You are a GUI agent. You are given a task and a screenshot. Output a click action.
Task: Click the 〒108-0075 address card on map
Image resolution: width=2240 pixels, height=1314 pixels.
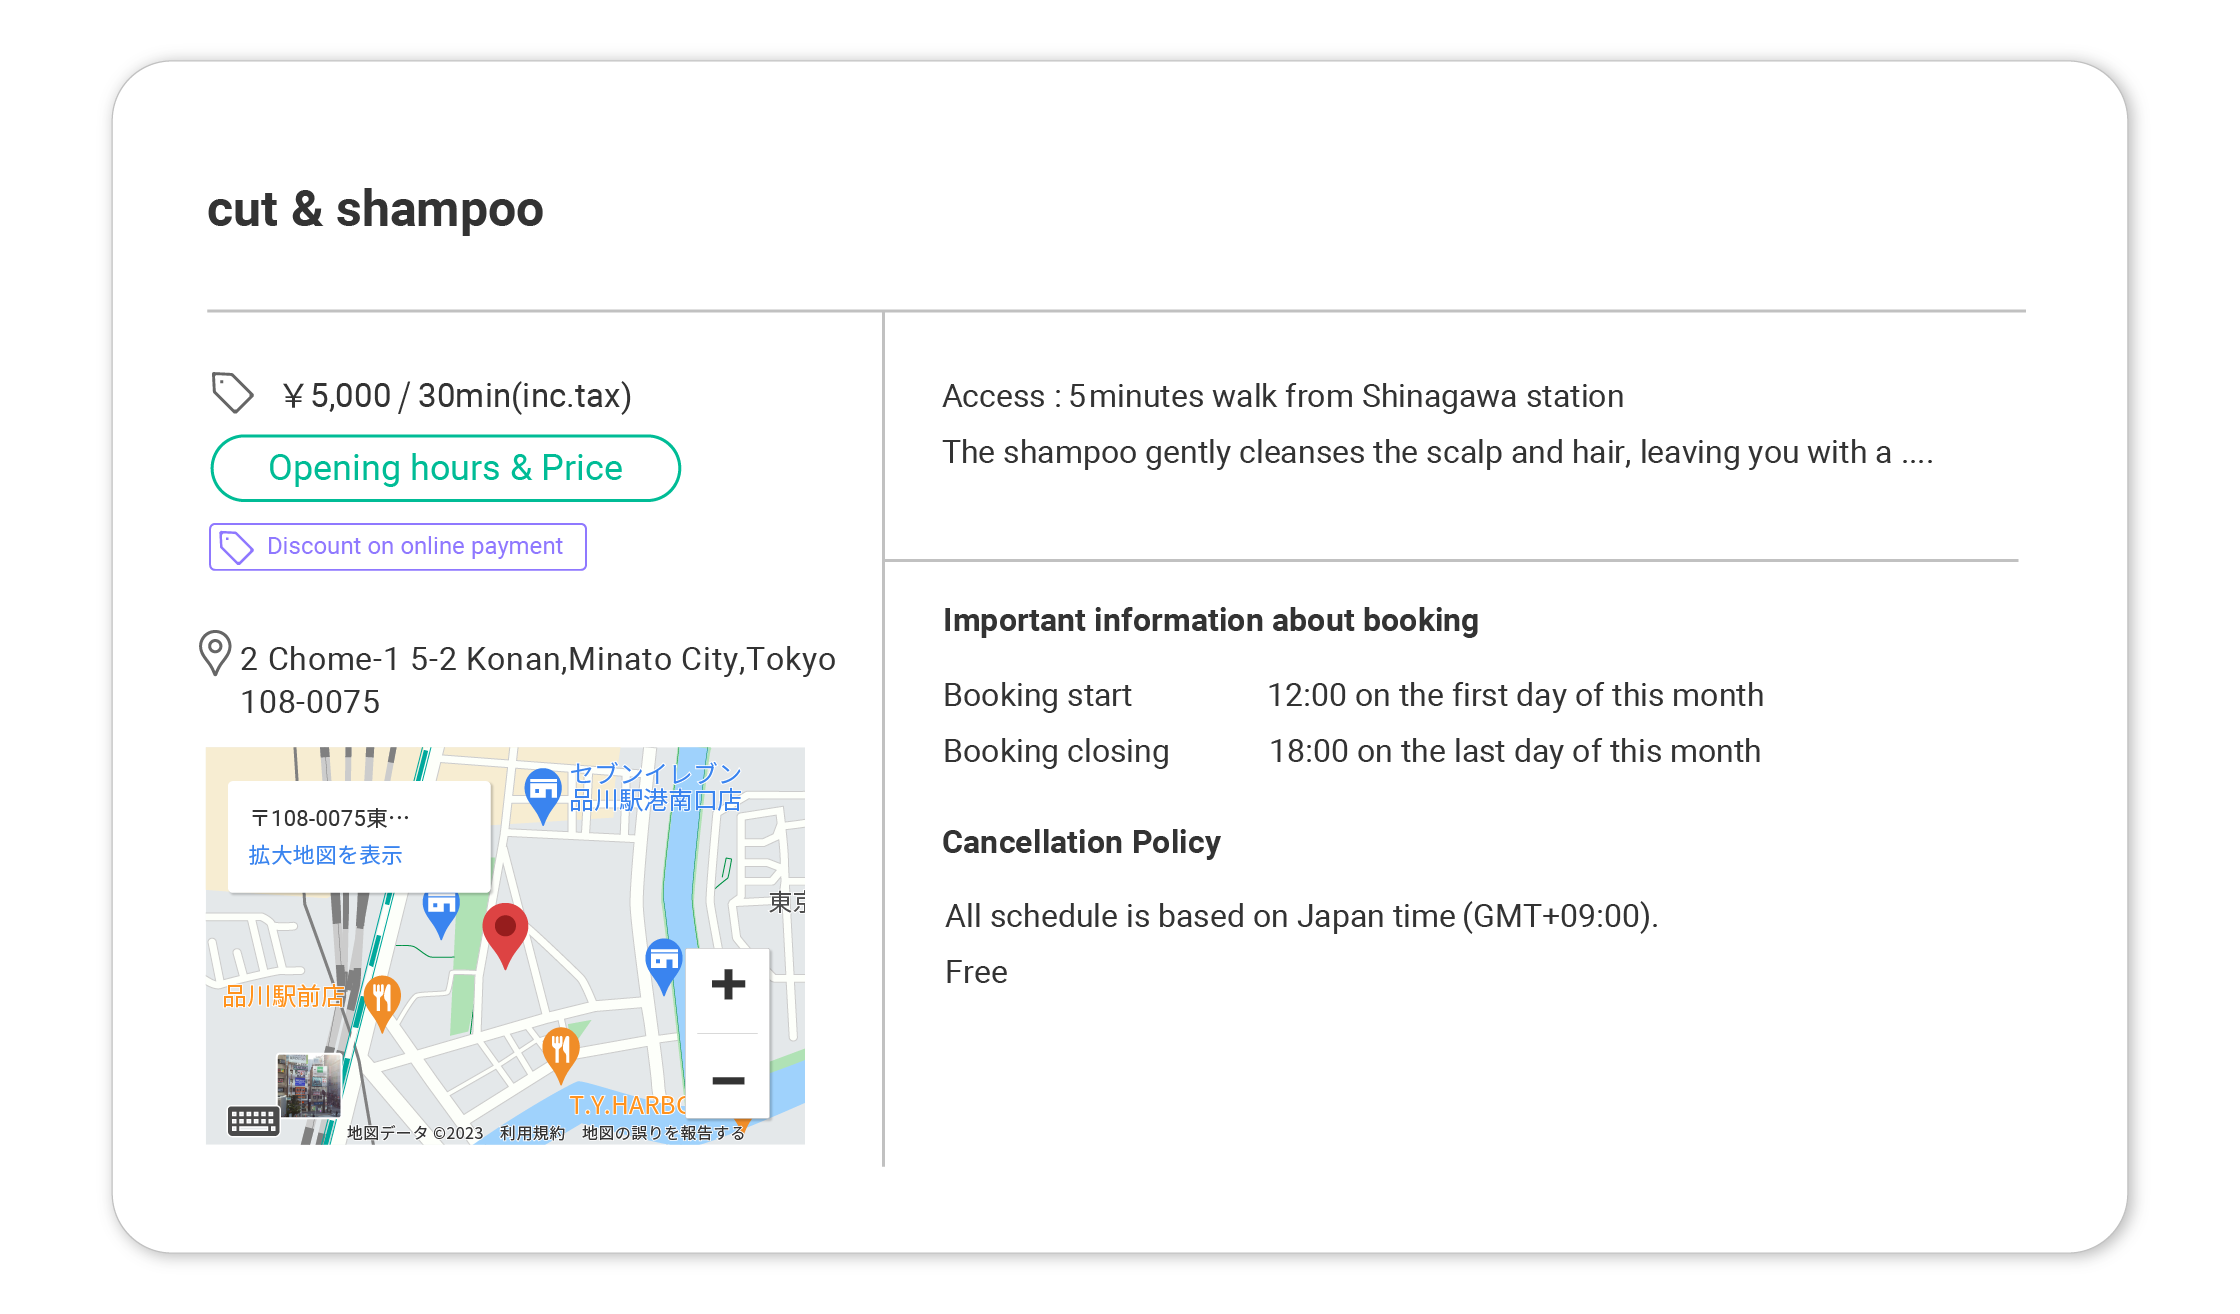click(x=330, y=819)
